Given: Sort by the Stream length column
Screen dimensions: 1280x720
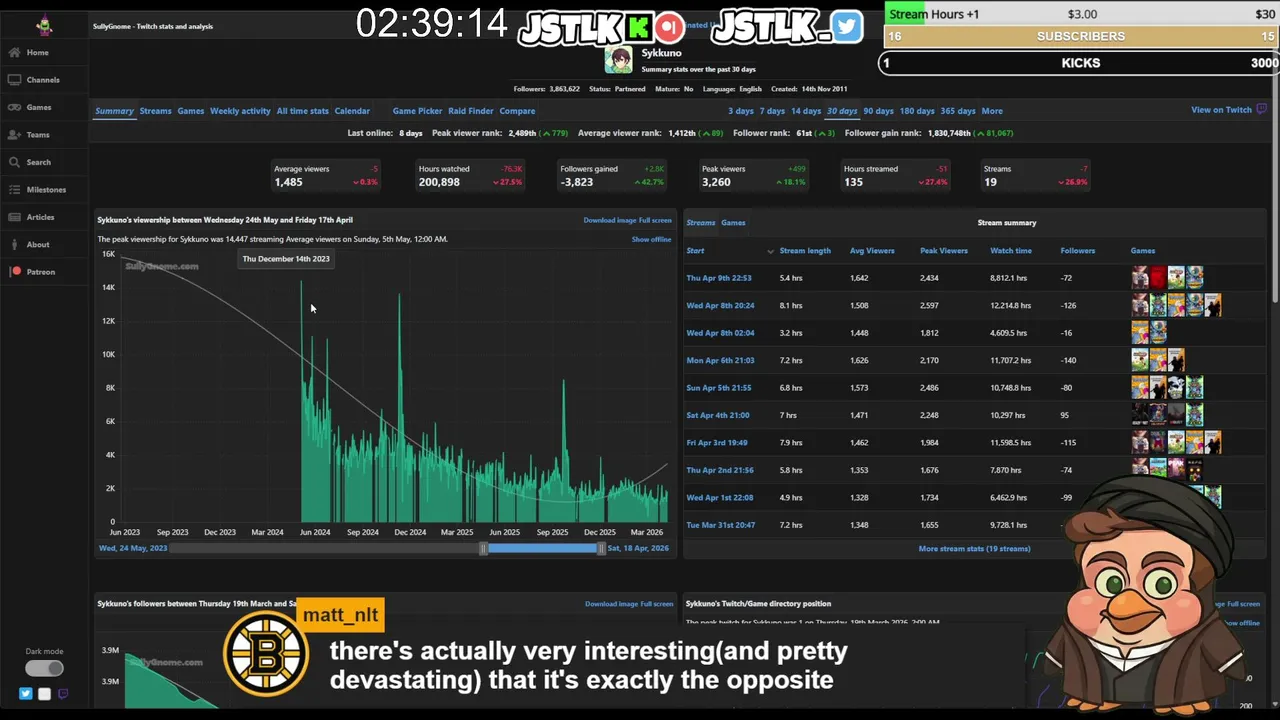Looking at the screenshot, I should [805, 251].
